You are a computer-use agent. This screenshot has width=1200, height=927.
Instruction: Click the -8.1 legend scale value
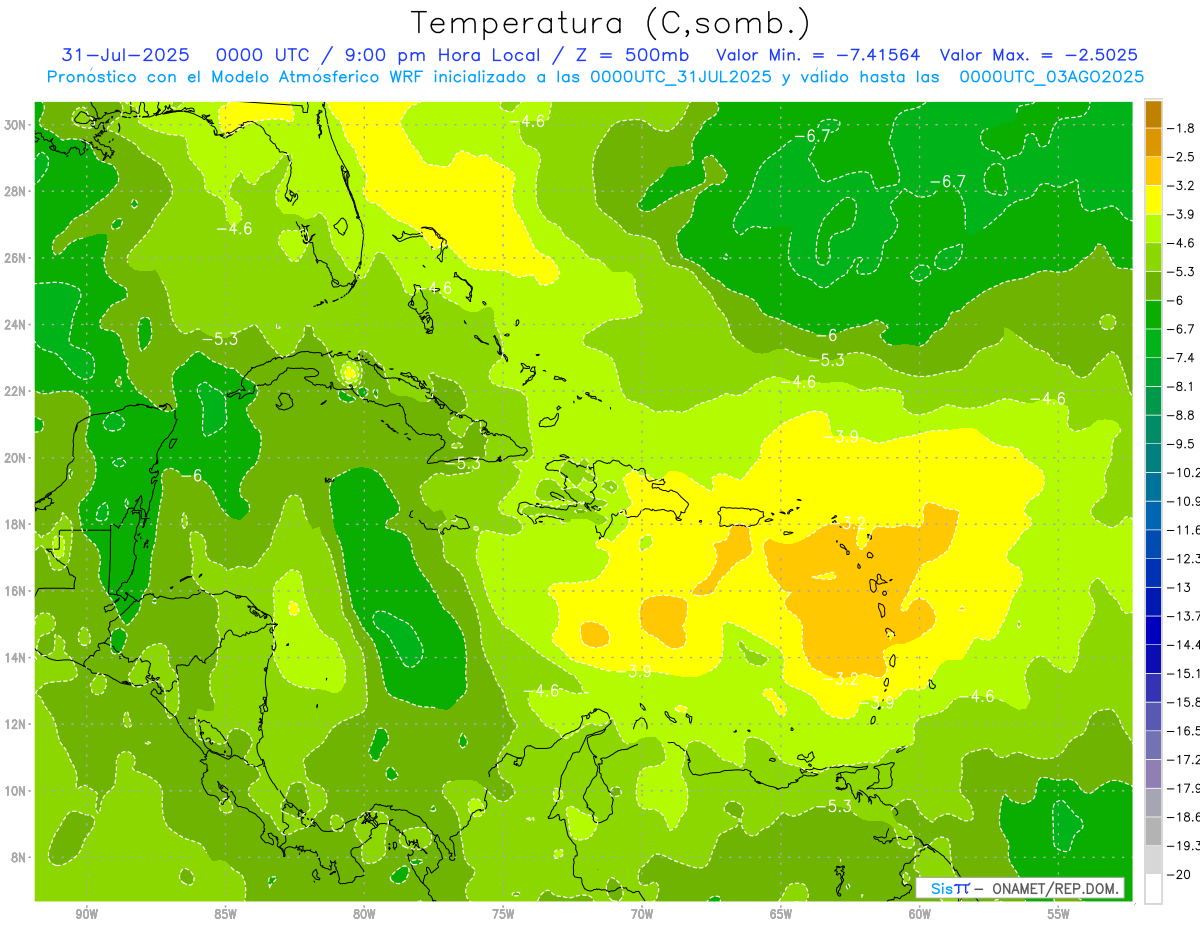click(x=1180, y=386)
